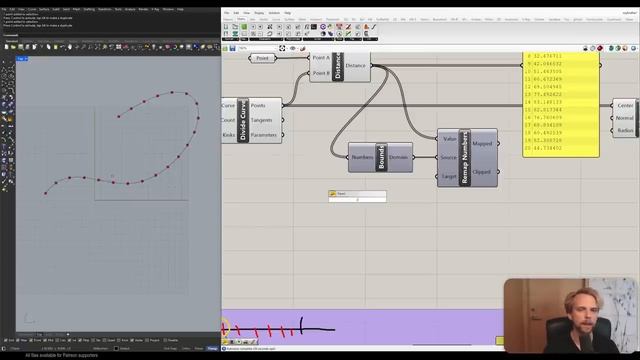Image resolution: width=640 pixels, height=360 pixels.
Task: Open the Rhino Curve menu
Action: (32, 9)
